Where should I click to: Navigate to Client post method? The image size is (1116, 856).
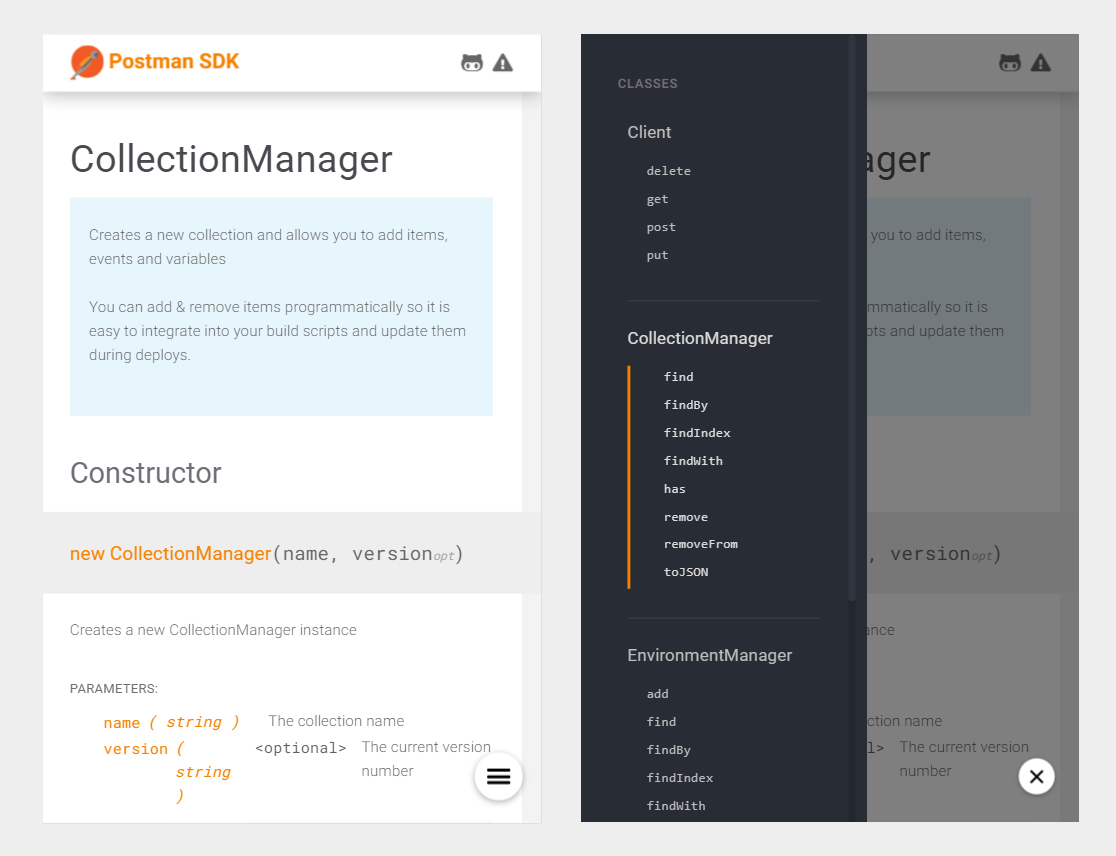661,227
